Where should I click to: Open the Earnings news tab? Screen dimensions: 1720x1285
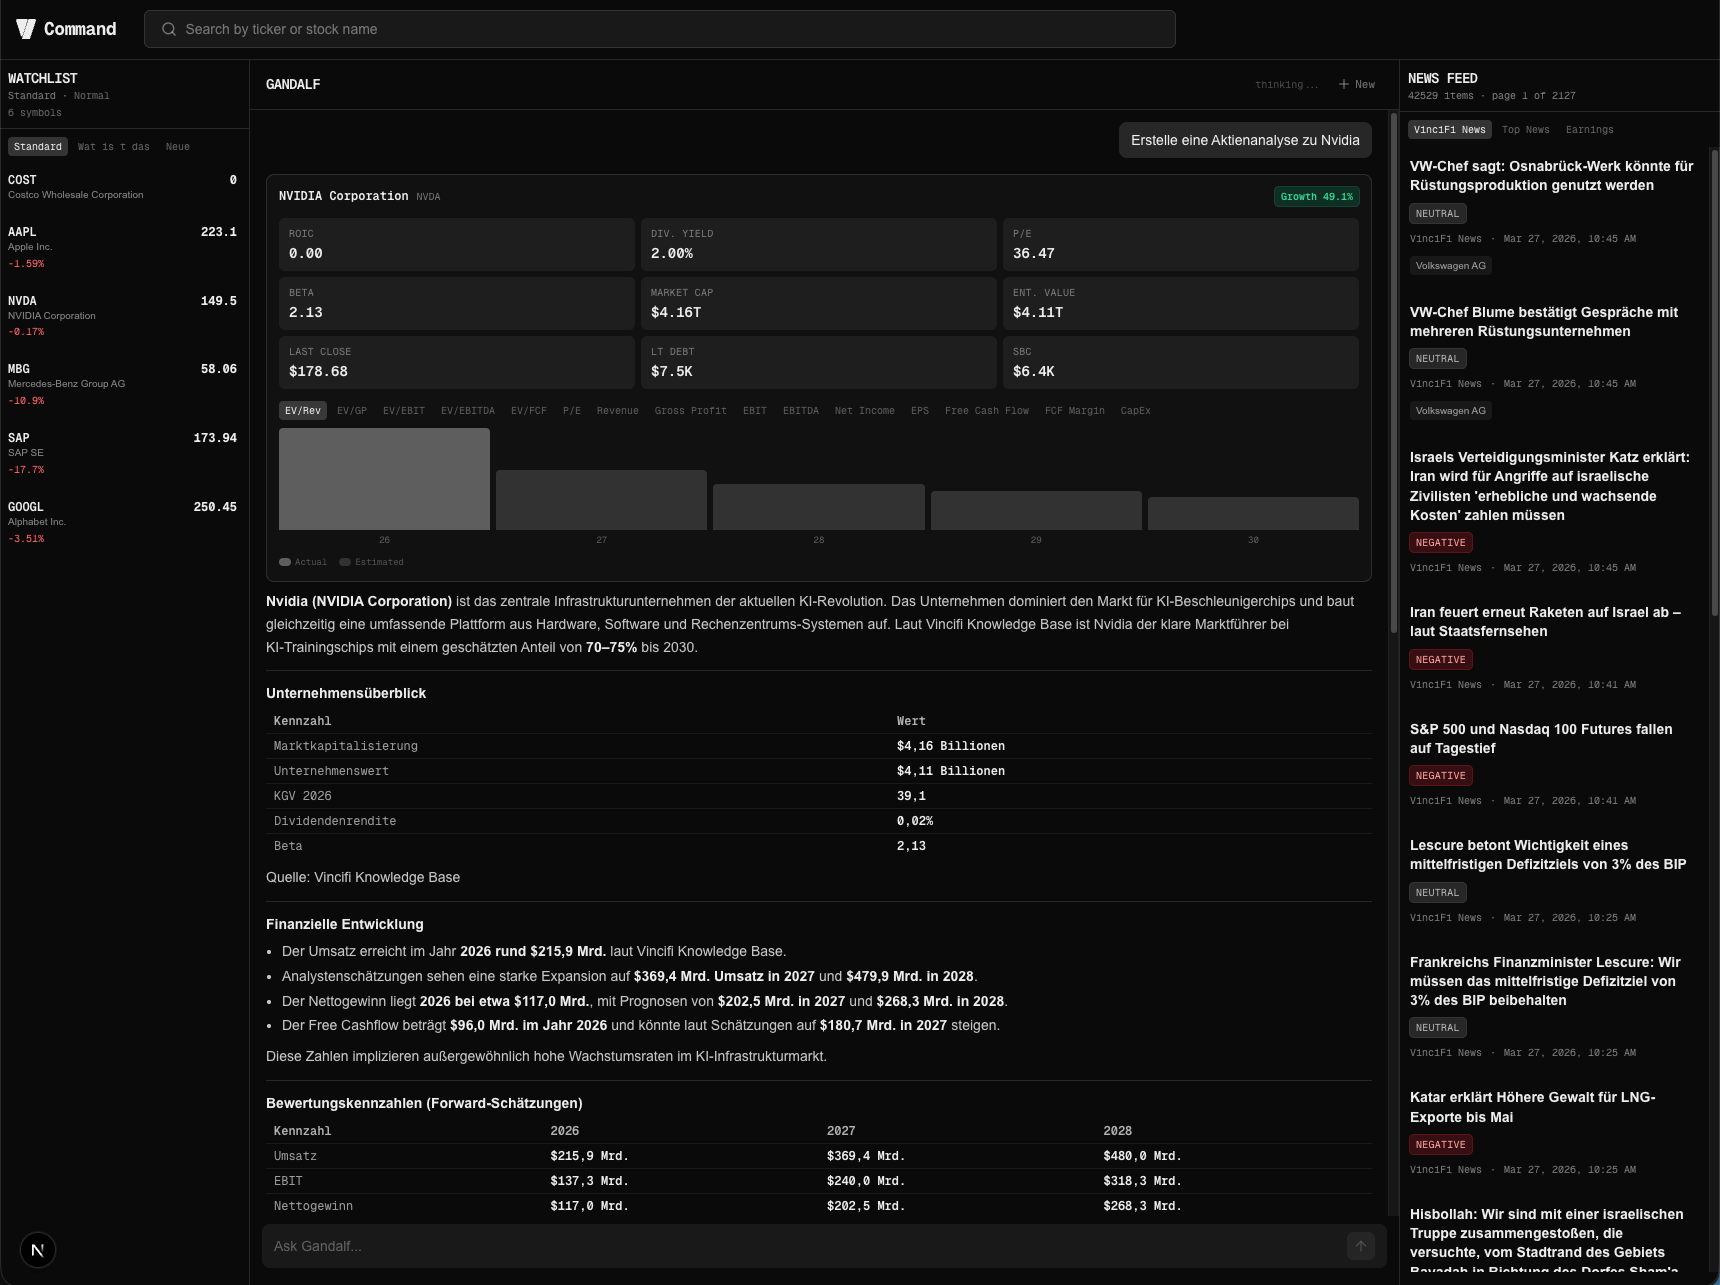(1590, 130)
